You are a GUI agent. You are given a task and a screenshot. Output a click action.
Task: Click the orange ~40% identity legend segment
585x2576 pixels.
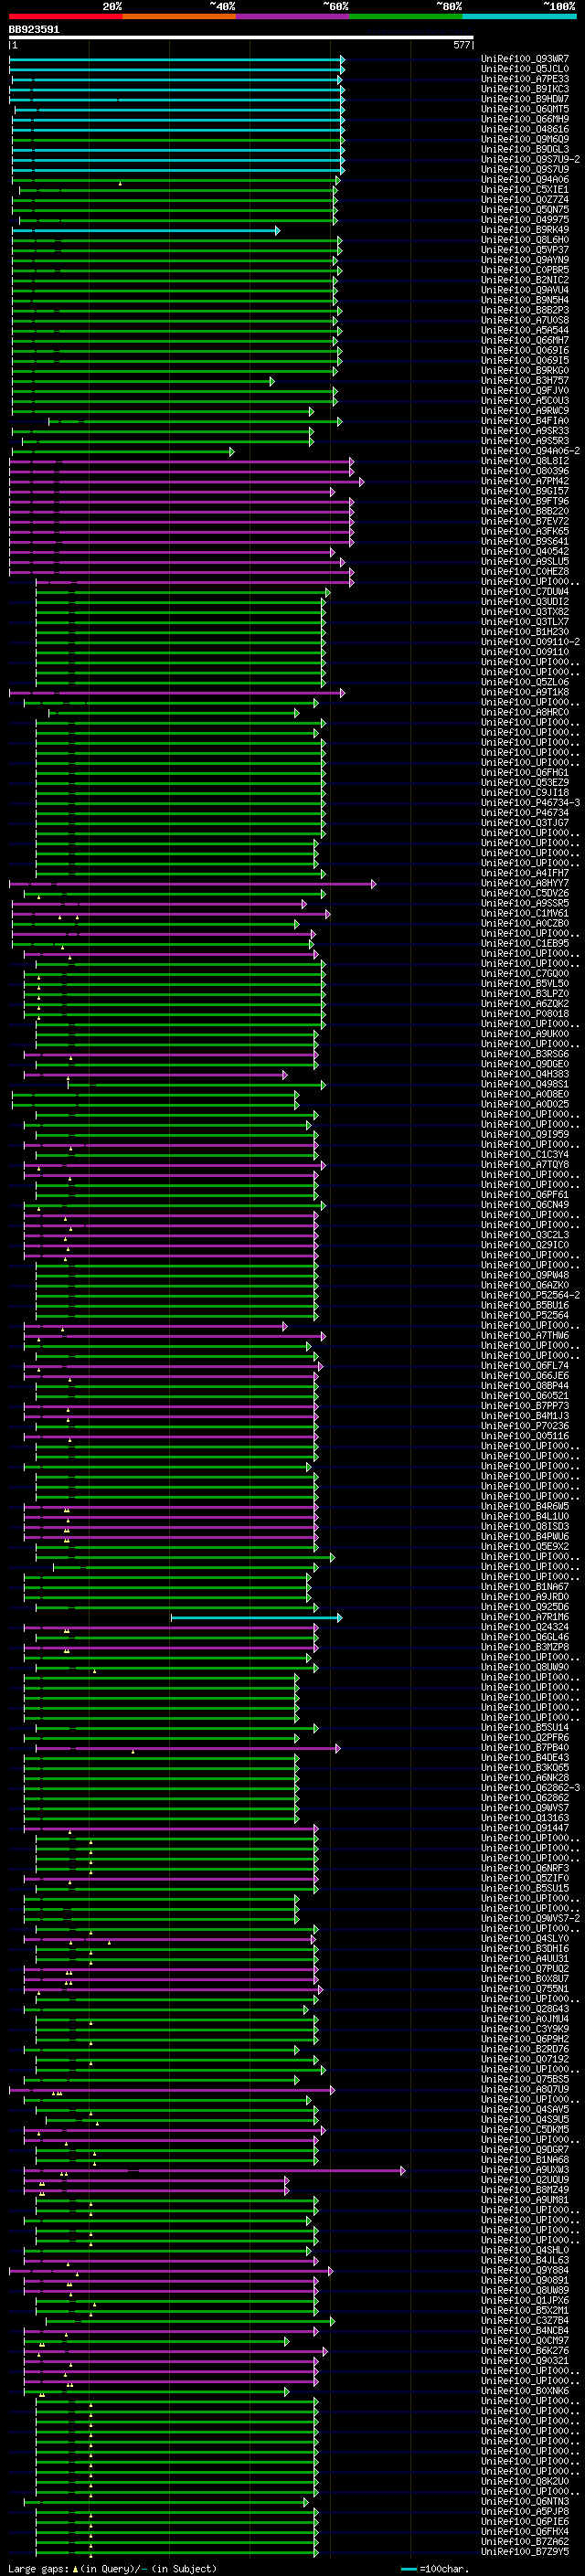[x=179, y=16]
